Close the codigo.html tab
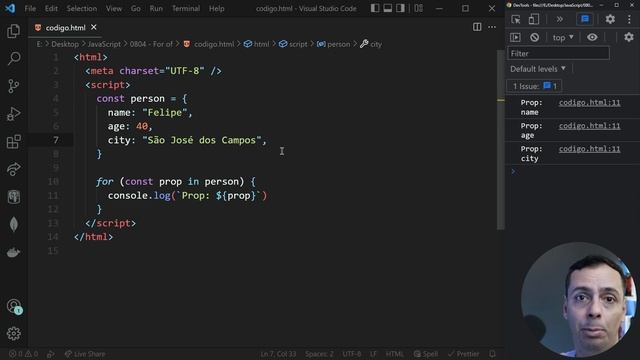The width and height of the screenshot is (640, 360). tap(94, 27)
